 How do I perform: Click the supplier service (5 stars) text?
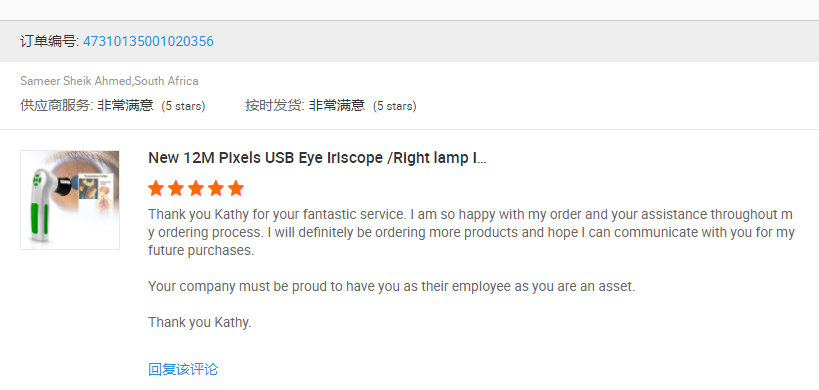pyautogui.click(x=183, y=106)
